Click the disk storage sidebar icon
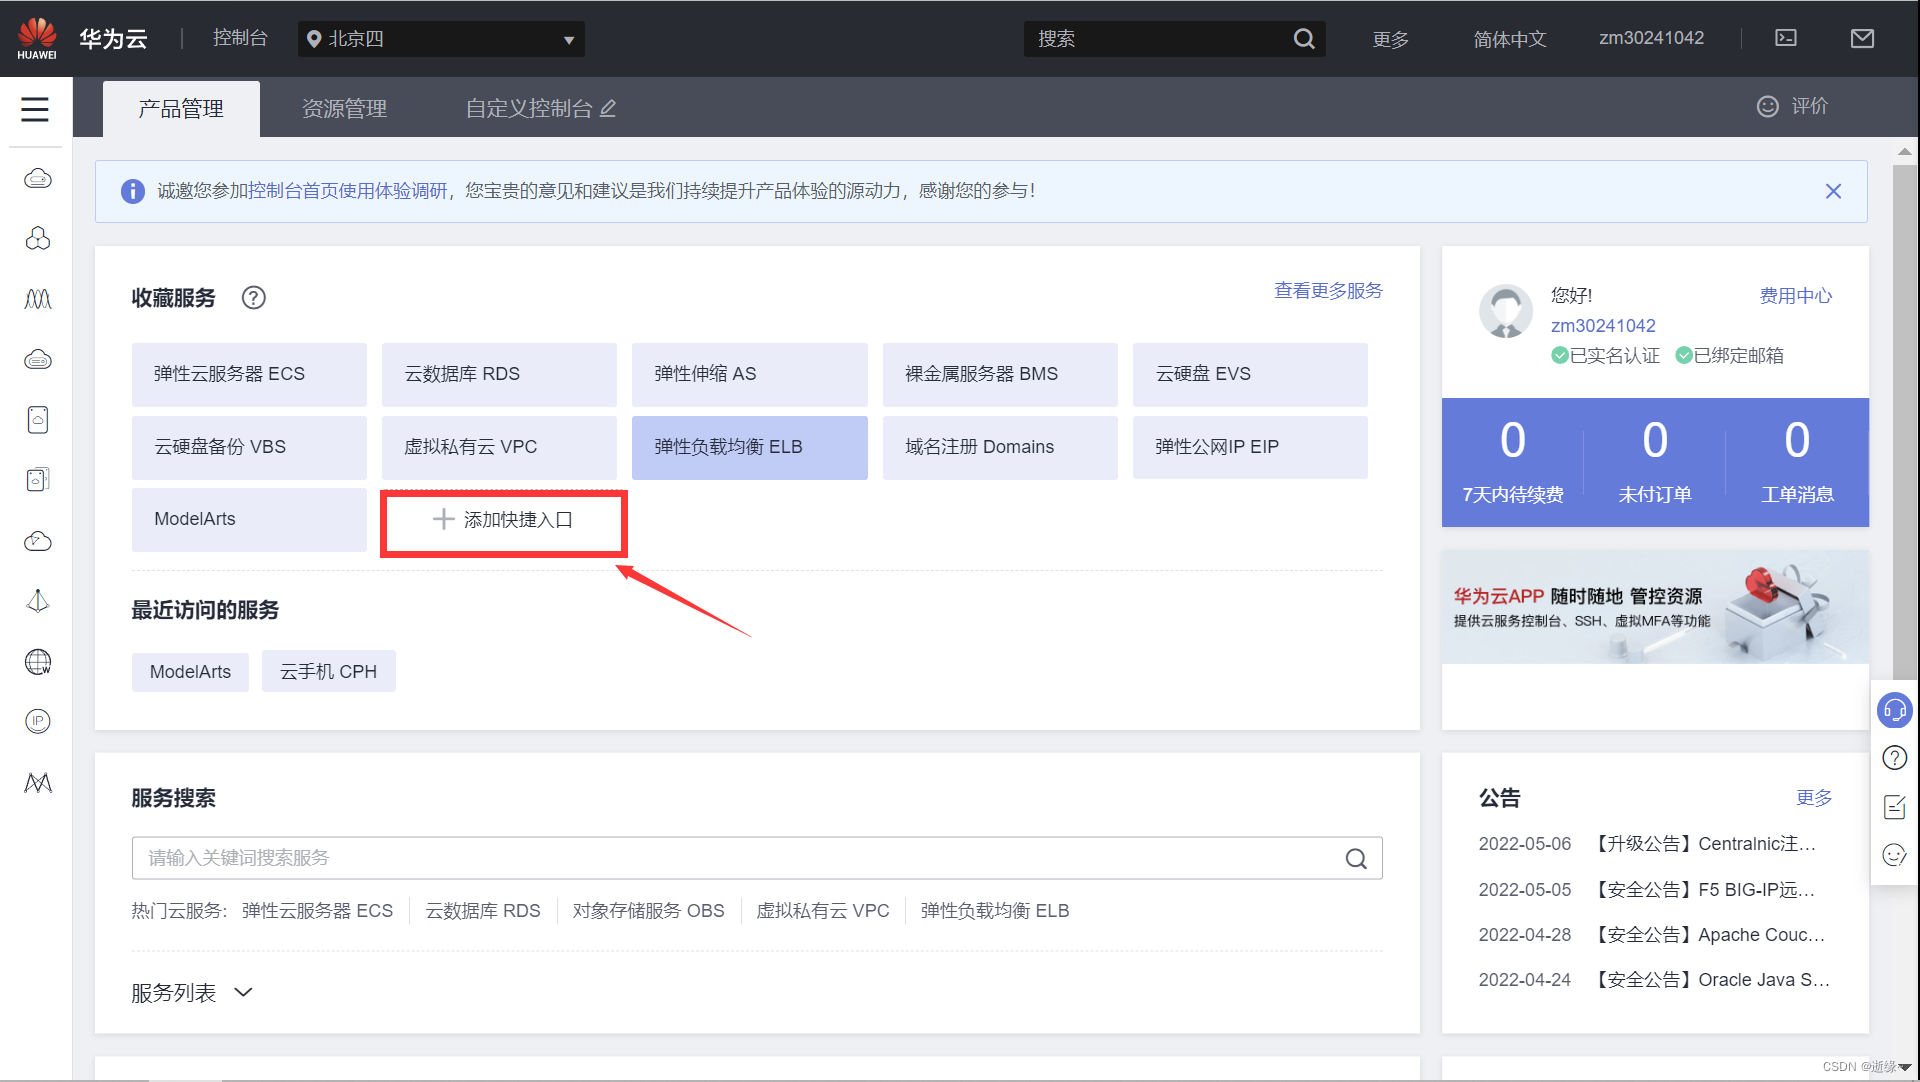This screenshot has height=1082, width=1920. tap(38, 420)
